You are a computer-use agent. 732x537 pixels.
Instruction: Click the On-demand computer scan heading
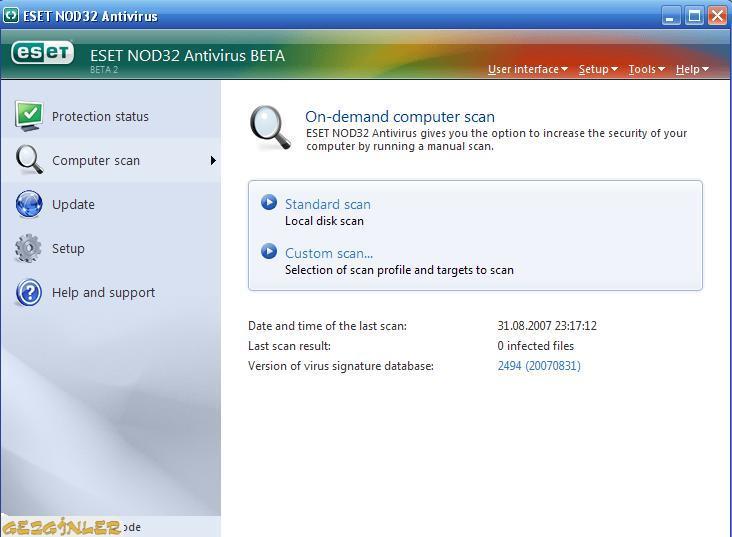tap(400, 116)
